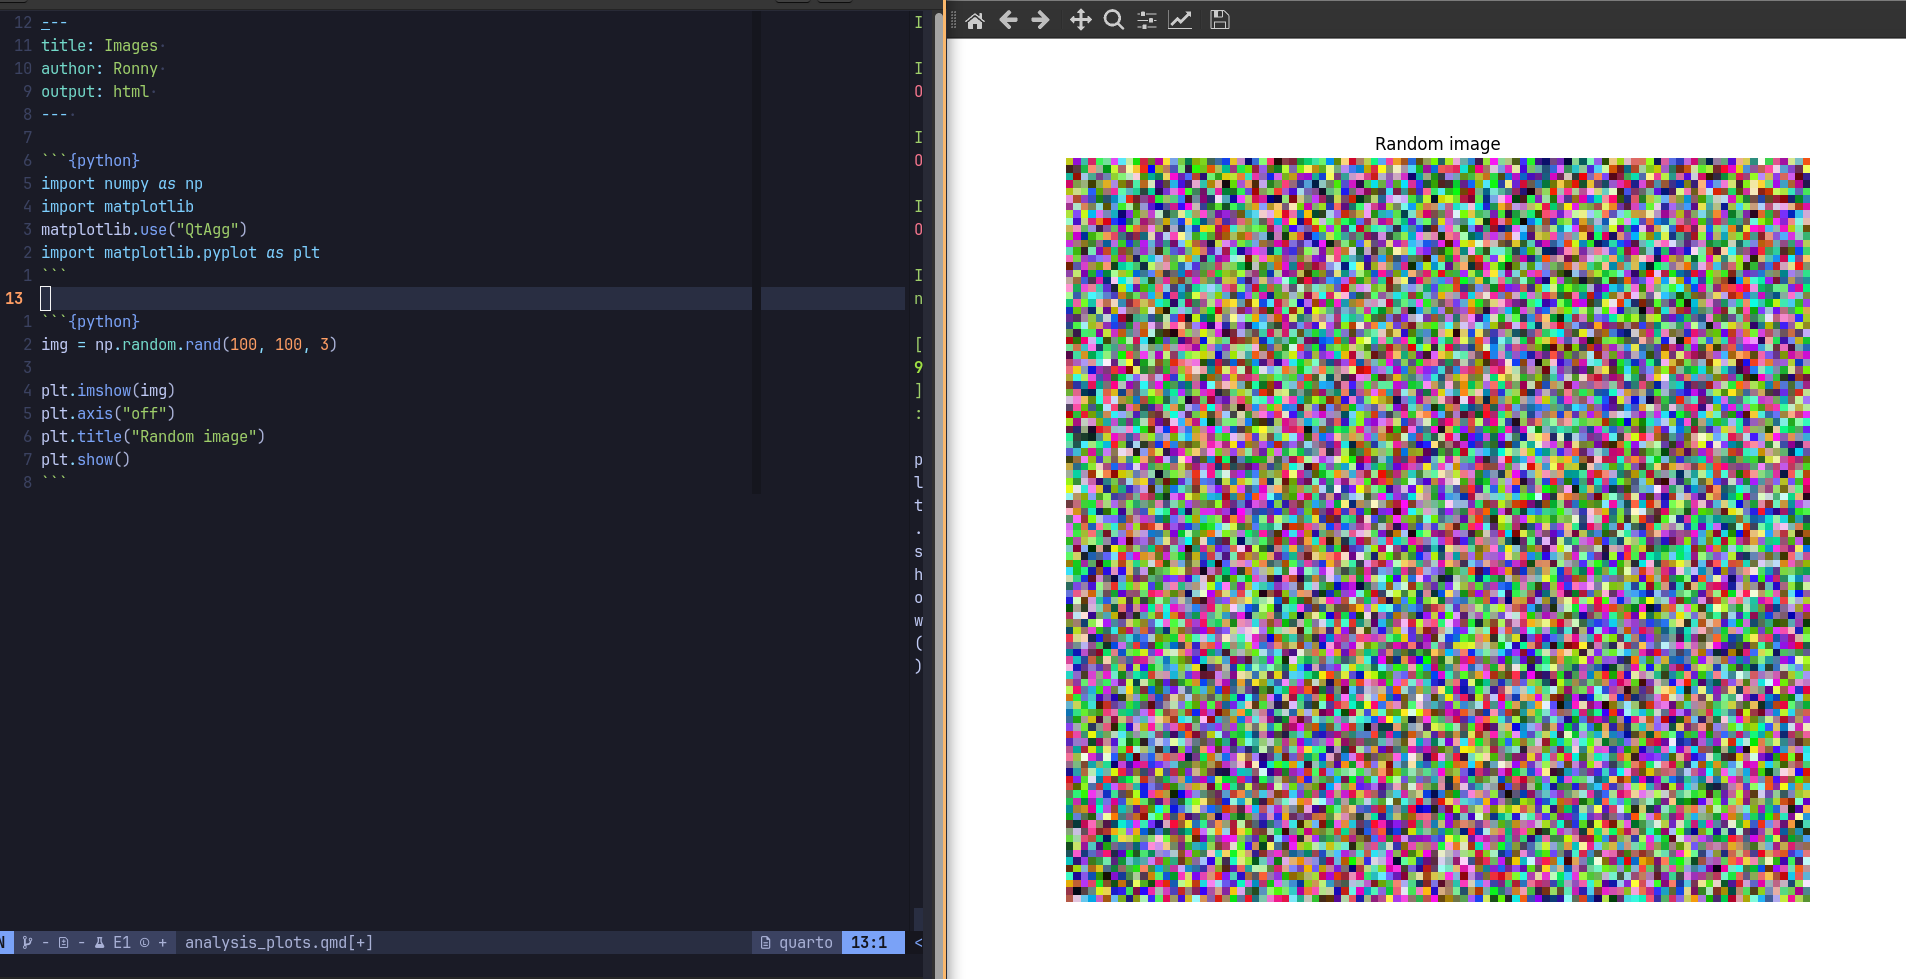Viewport: 1906px width, 979px height.
Task: Click the random noise image in plot
Action: [x=1437, y=530]
